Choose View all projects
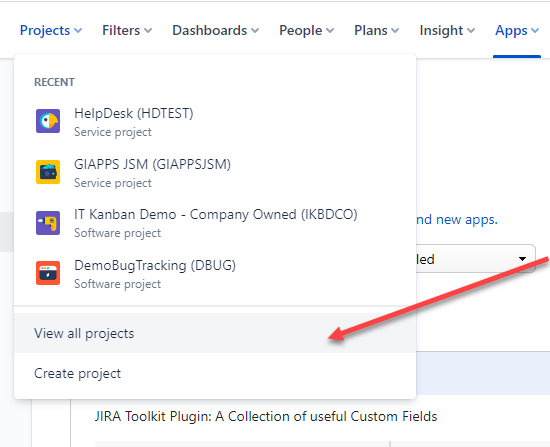This screenshot has height=447, width=550. point(215,333)
